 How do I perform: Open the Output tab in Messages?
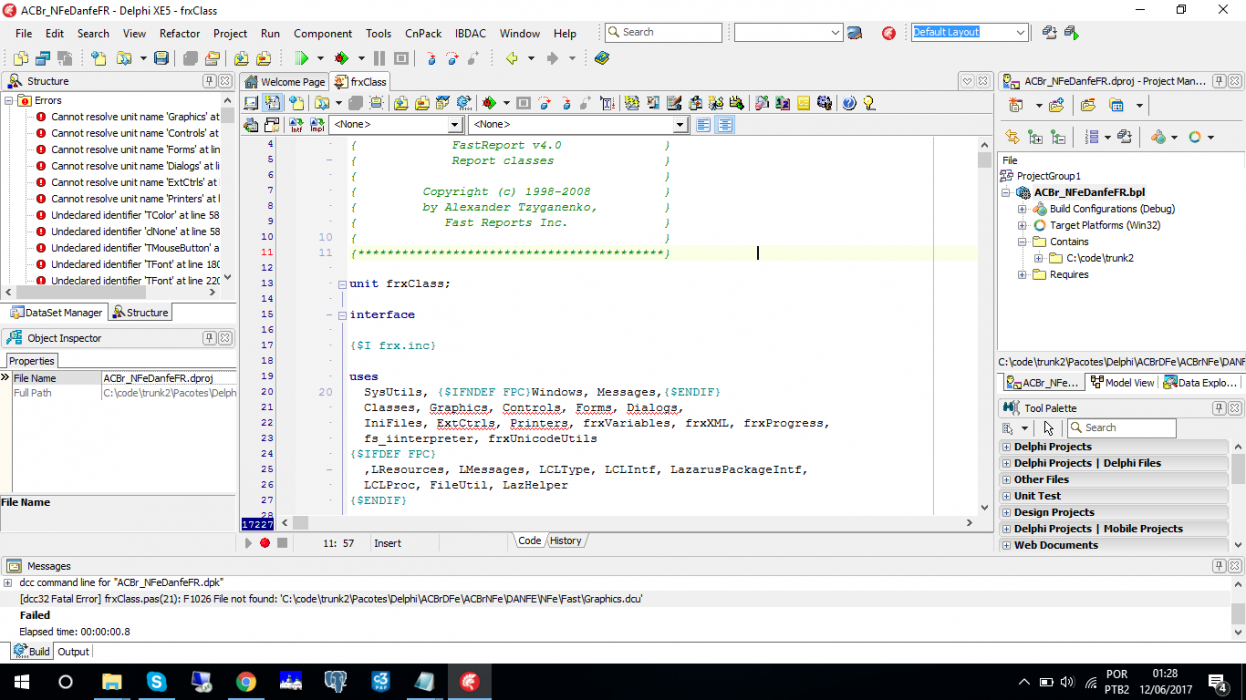click(x=73, y=651)
